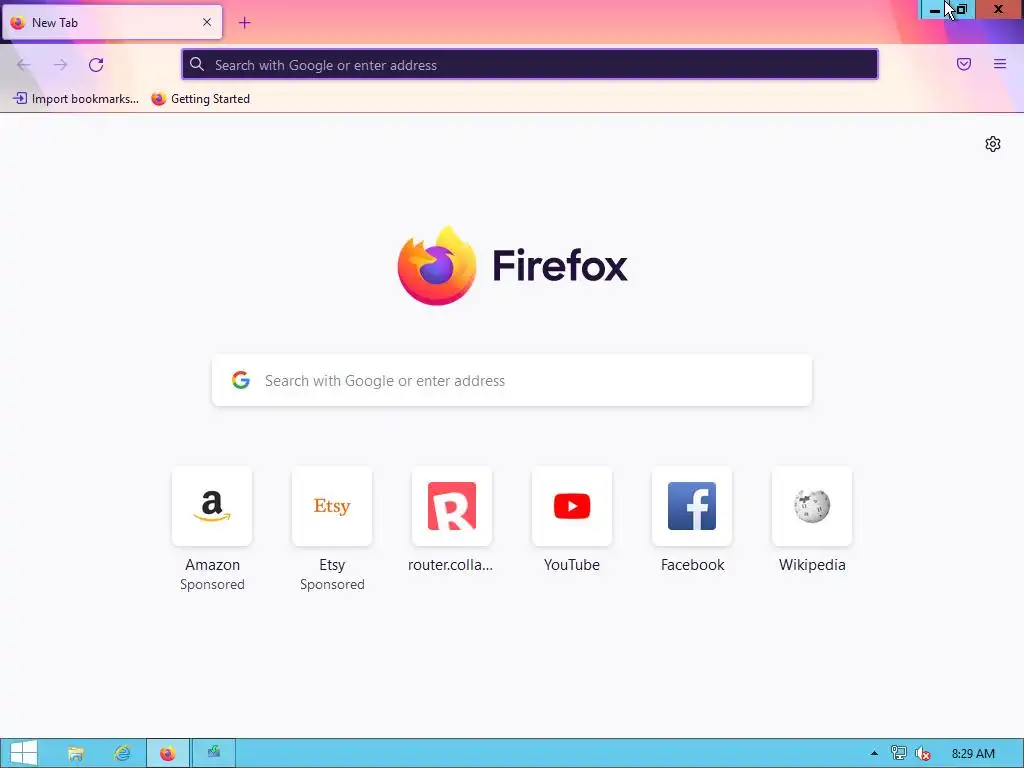
Task: Open Save to Pocket icon
Action: tap(964, 64)
